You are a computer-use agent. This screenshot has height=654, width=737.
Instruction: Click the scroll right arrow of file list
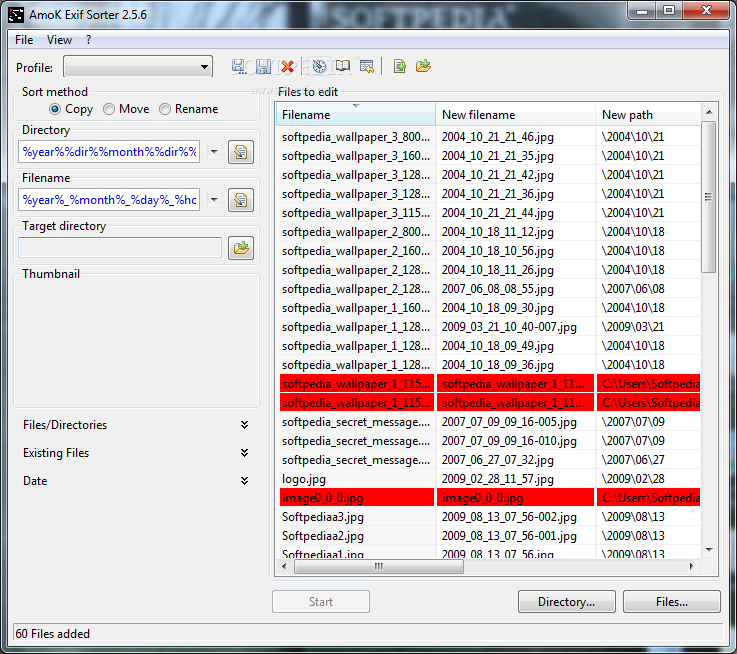tap(691, 567)
